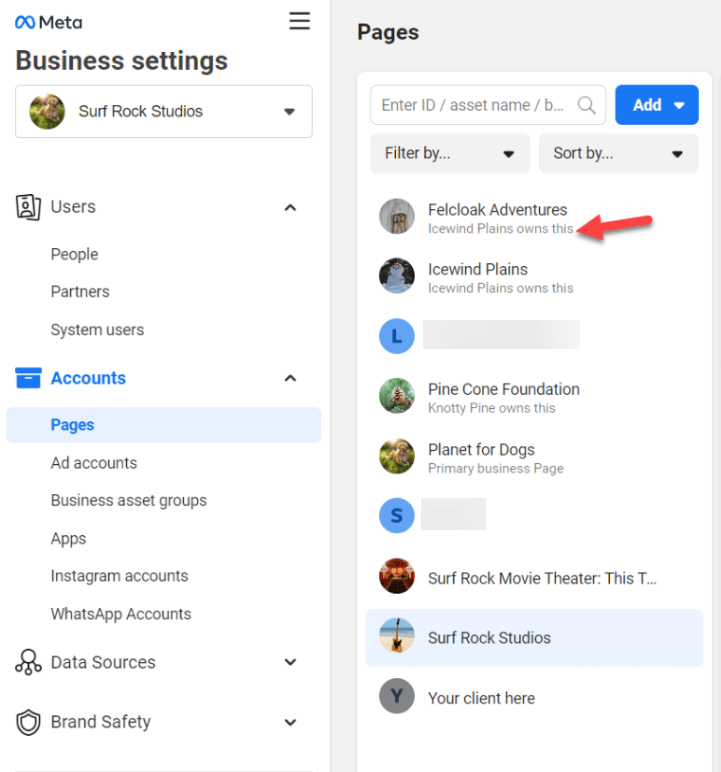Click the Surf Rock Studios guitar avatar
Screen dimensions: 721x772
(396, 636)
